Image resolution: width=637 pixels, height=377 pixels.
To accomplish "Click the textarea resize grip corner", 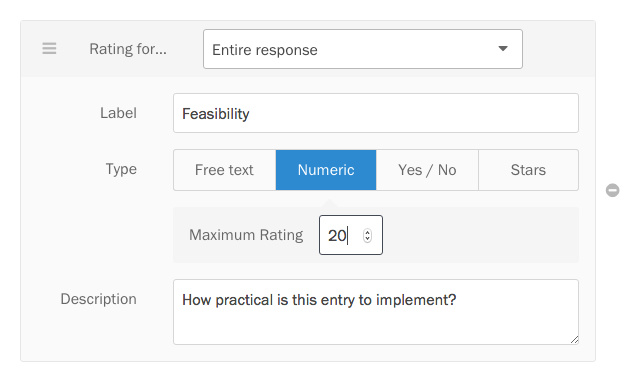I will click(574, 340).
